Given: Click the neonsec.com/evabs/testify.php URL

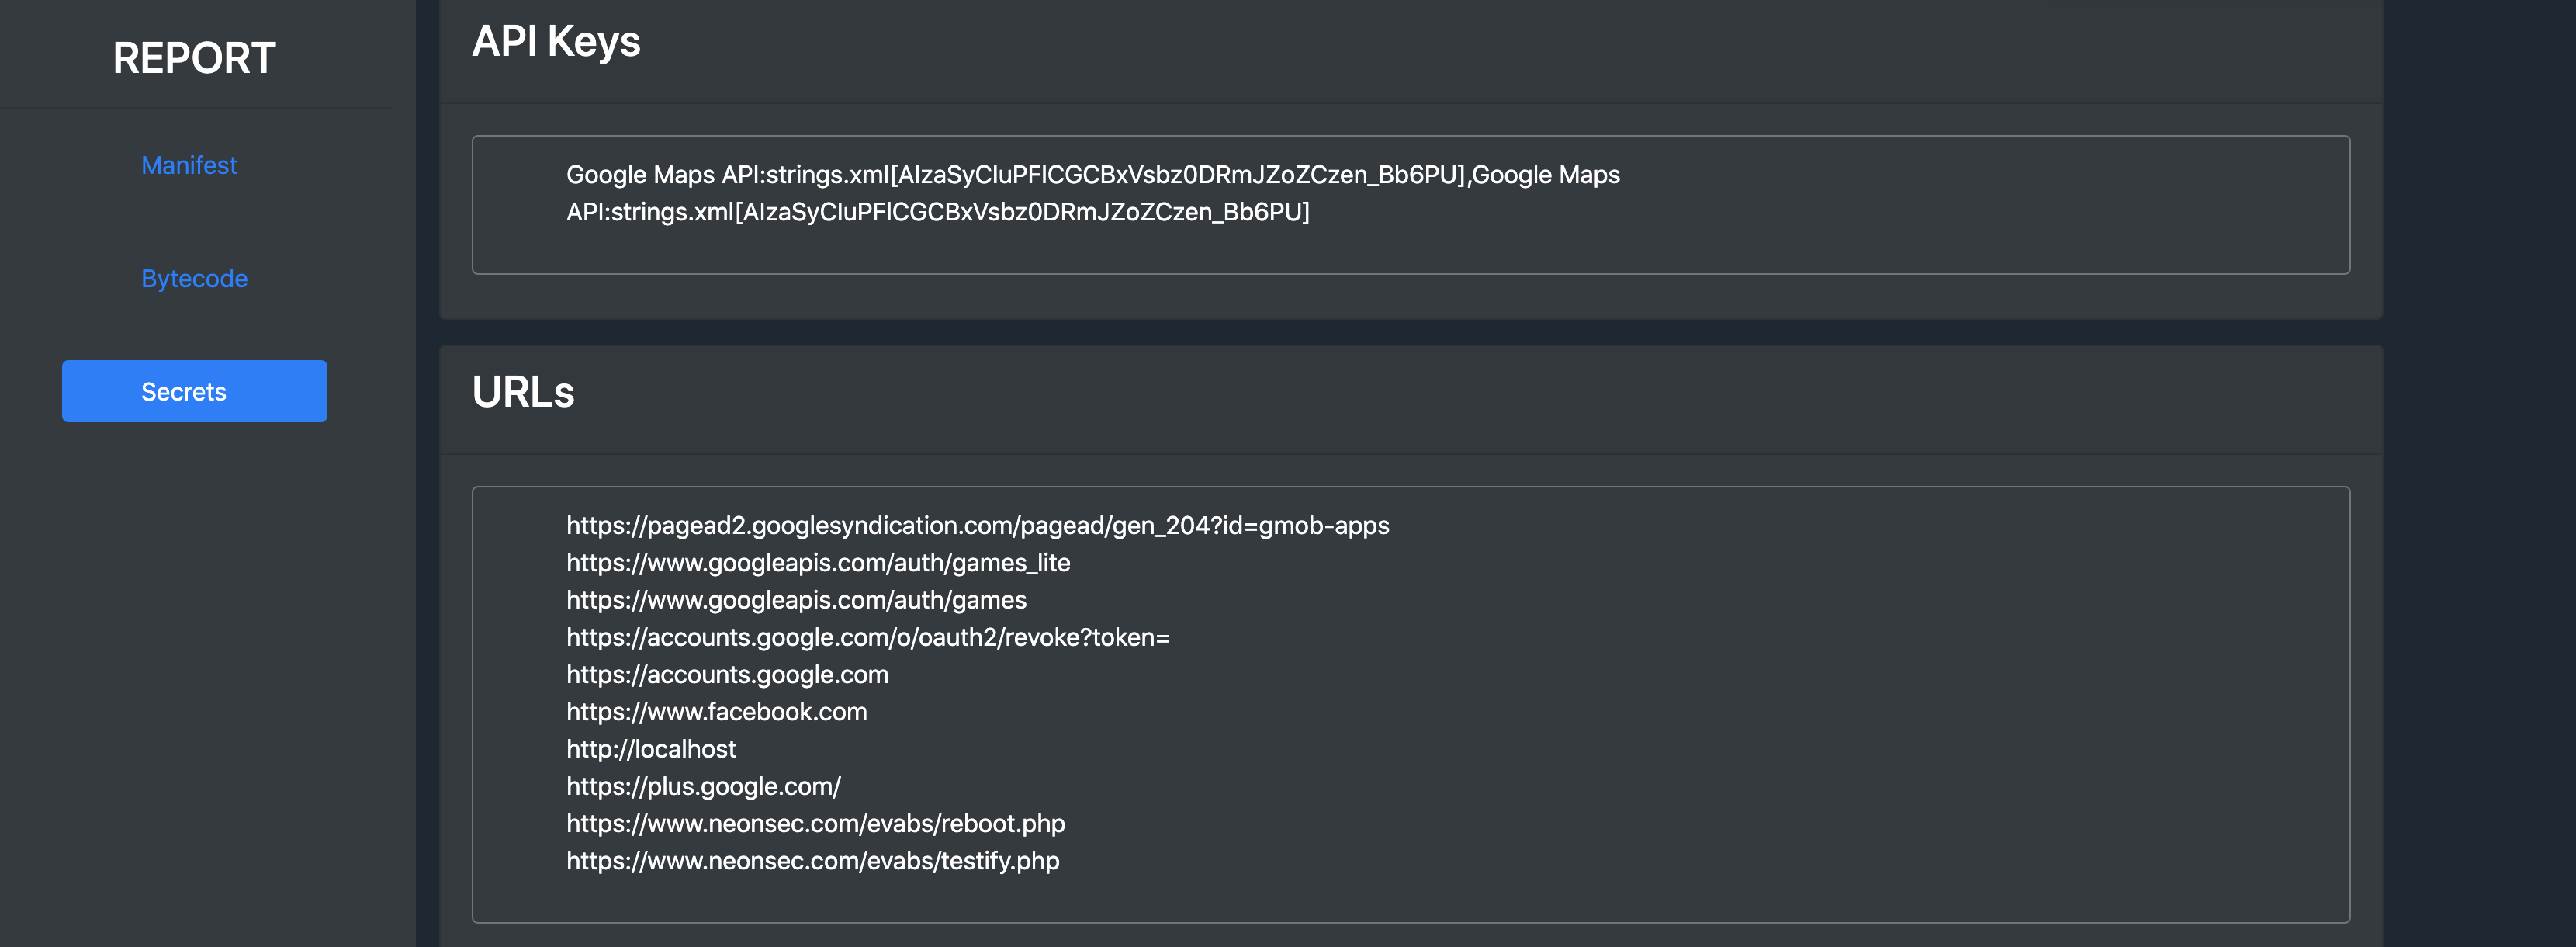Looking at the screenshot, I should pyautogui.click(x=812, y=861).
